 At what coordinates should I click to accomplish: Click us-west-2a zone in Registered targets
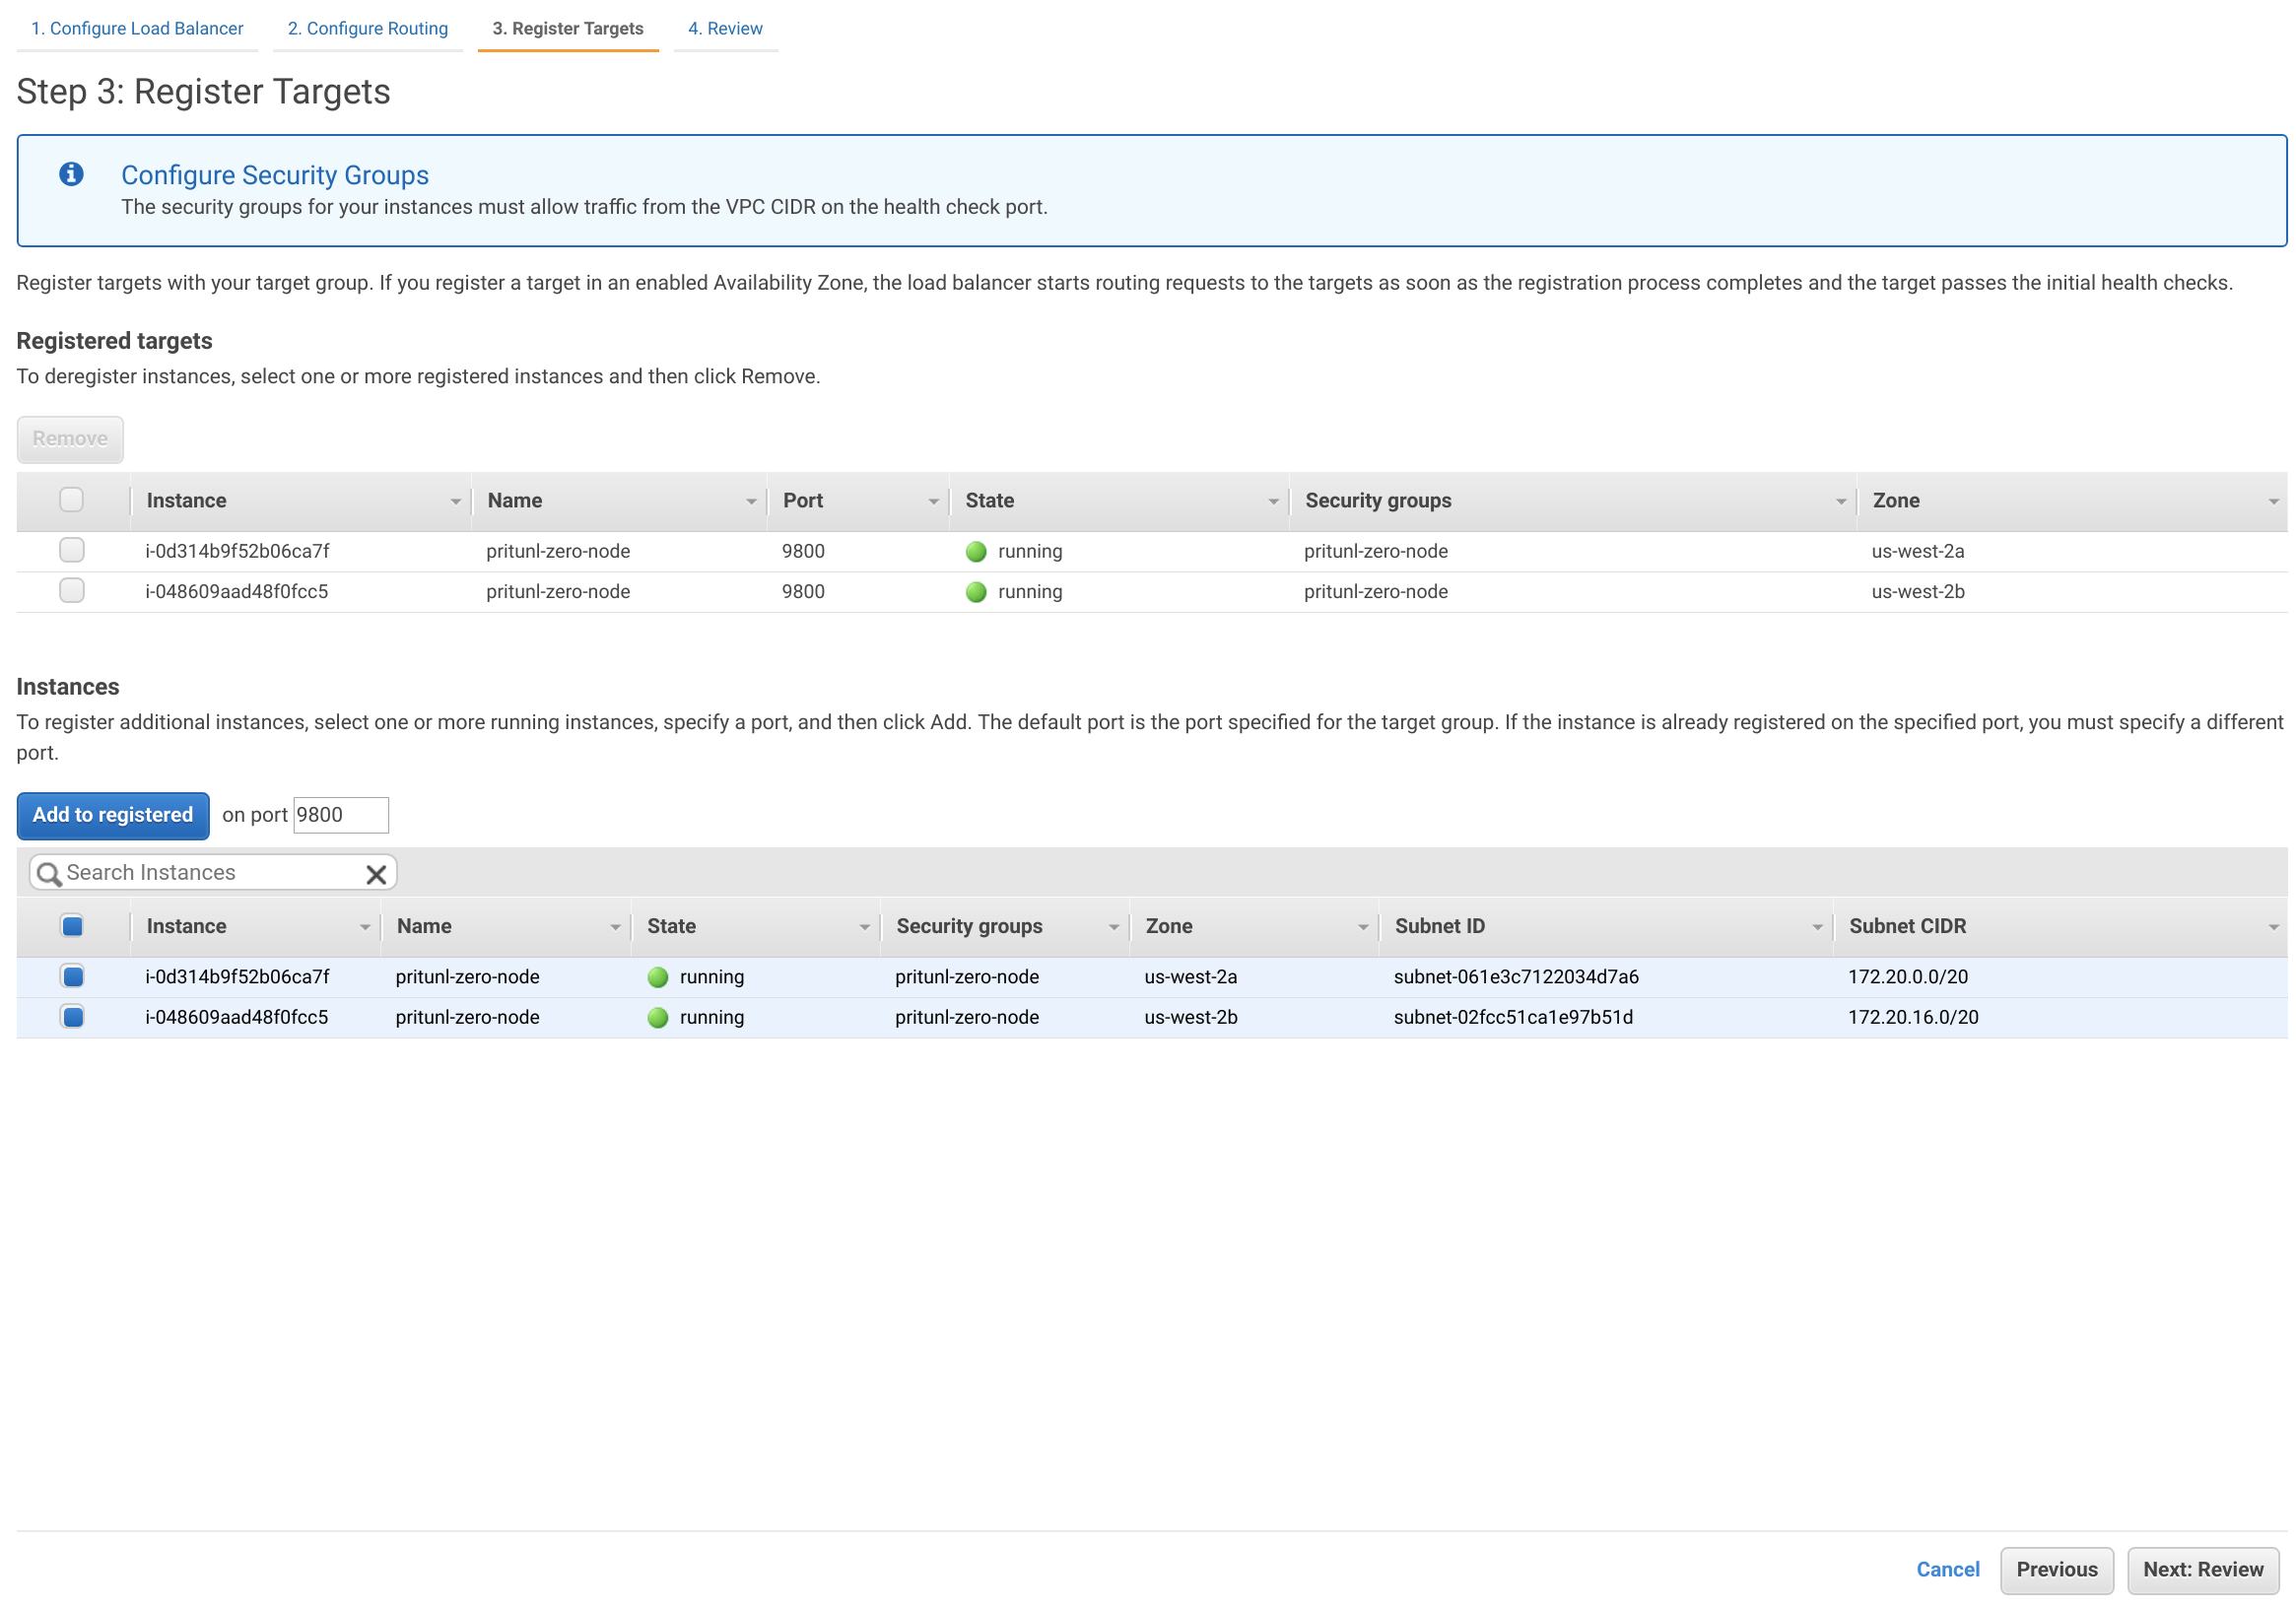coord(1917,551)
